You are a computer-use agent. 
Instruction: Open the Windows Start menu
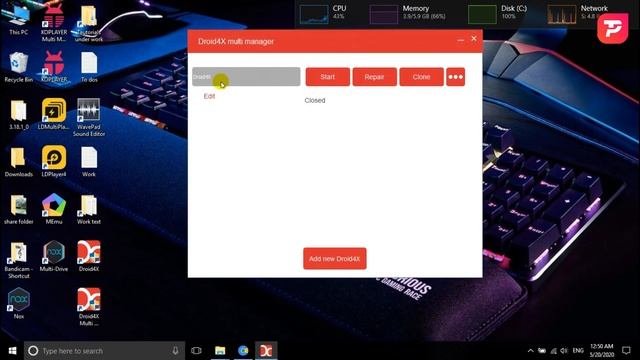coord(12,351)
